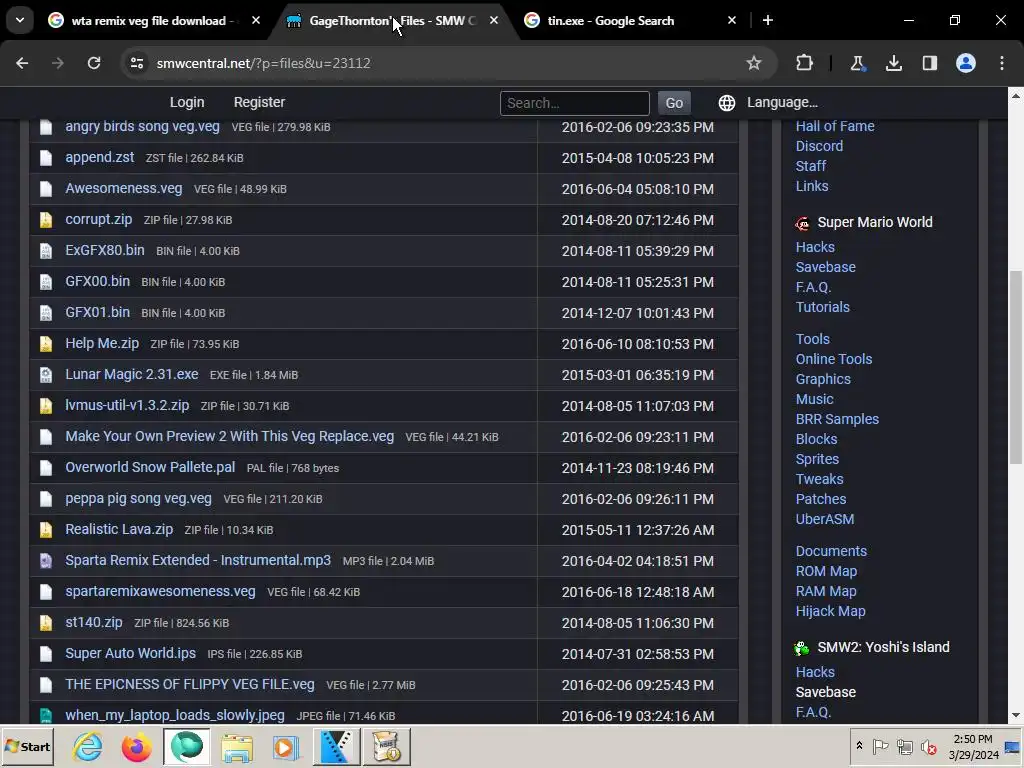Open angry birds song veg.veg link

[142, 127]
